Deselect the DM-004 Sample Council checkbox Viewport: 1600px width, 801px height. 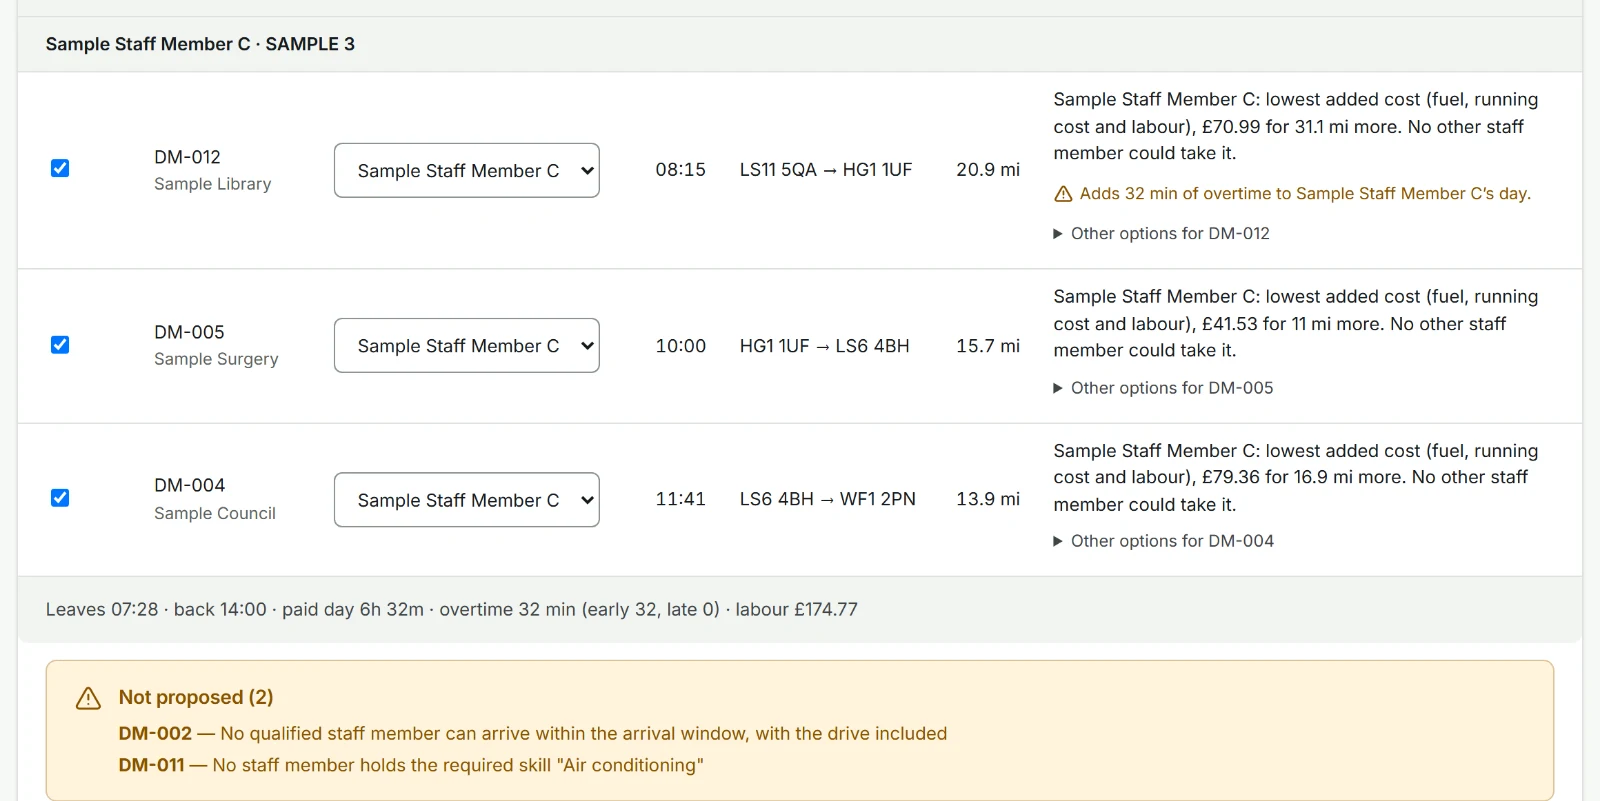click(60, 498)
